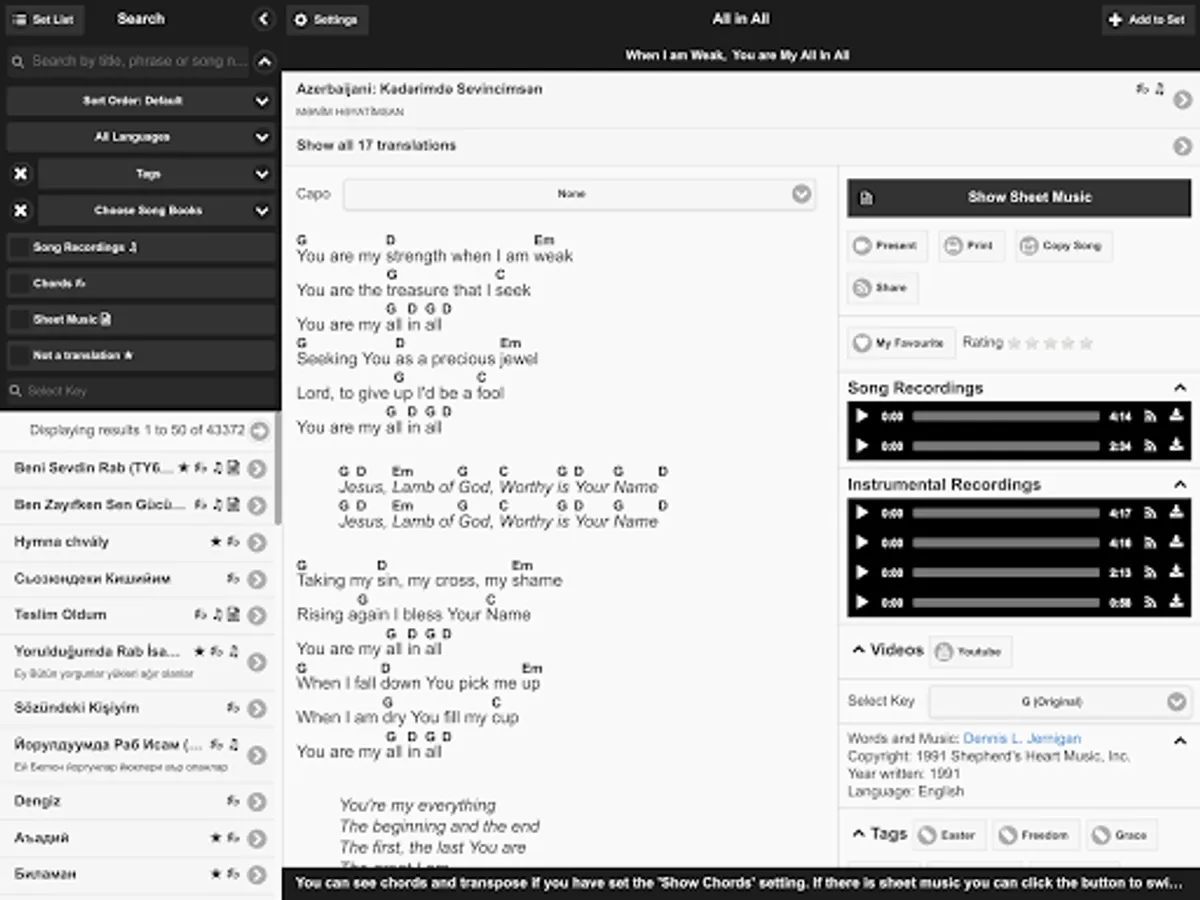The width and height of the screenshot is (1200, 900).
Task: Open the Select Key G (Original) dropdown
Action: [1058, 702]
